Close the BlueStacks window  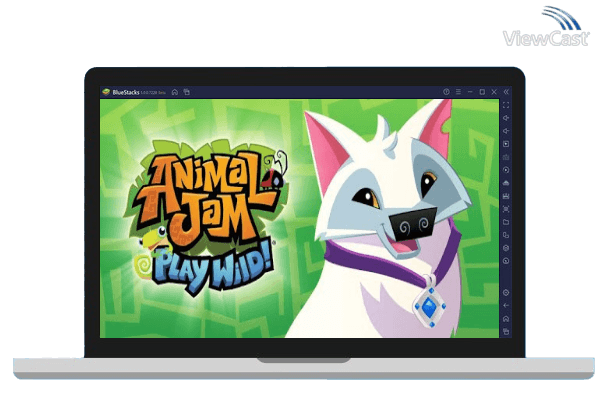click(x=494, y=92)
